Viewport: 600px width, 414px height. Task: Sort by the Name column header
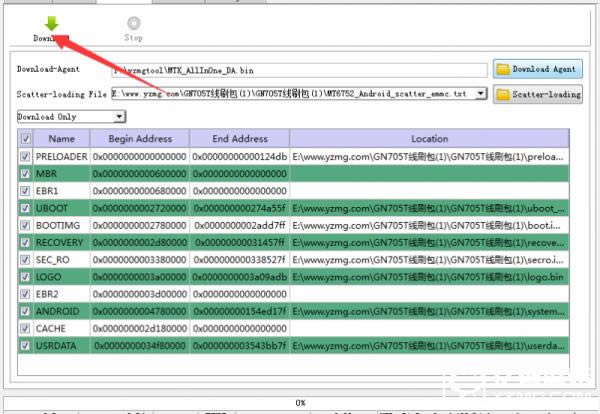(62, 139)
